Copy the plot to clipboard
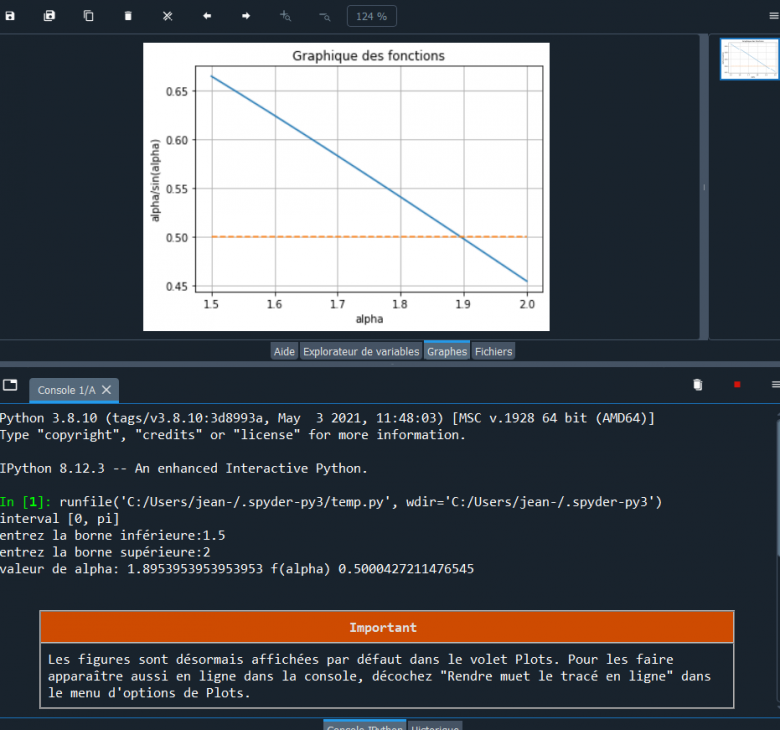 coord(88,16)
